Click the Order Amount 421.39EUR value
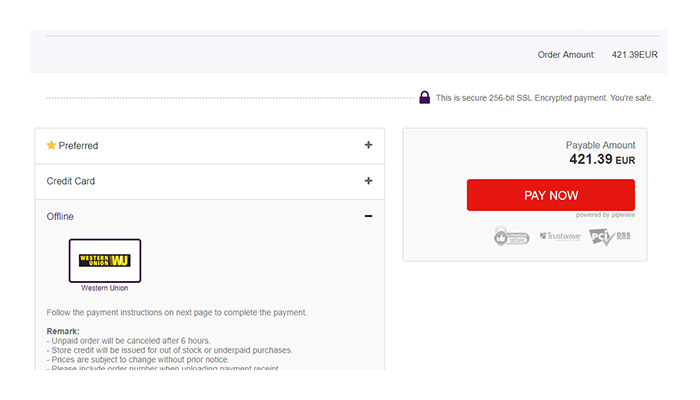 [x=634, y=55]
